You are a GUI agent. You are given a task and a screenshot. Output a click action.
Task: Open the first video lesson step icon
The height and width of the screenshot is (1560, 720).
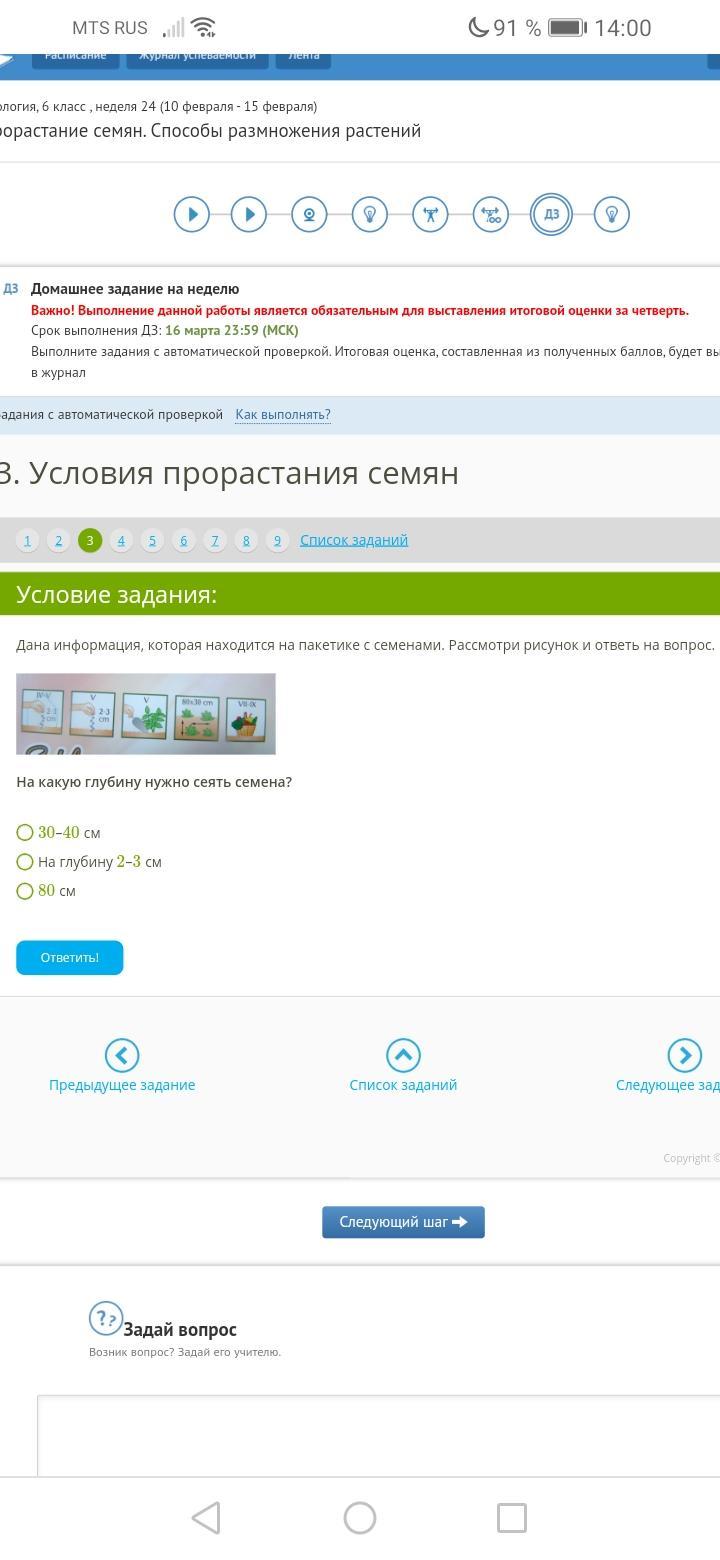[x=192, y=214]
